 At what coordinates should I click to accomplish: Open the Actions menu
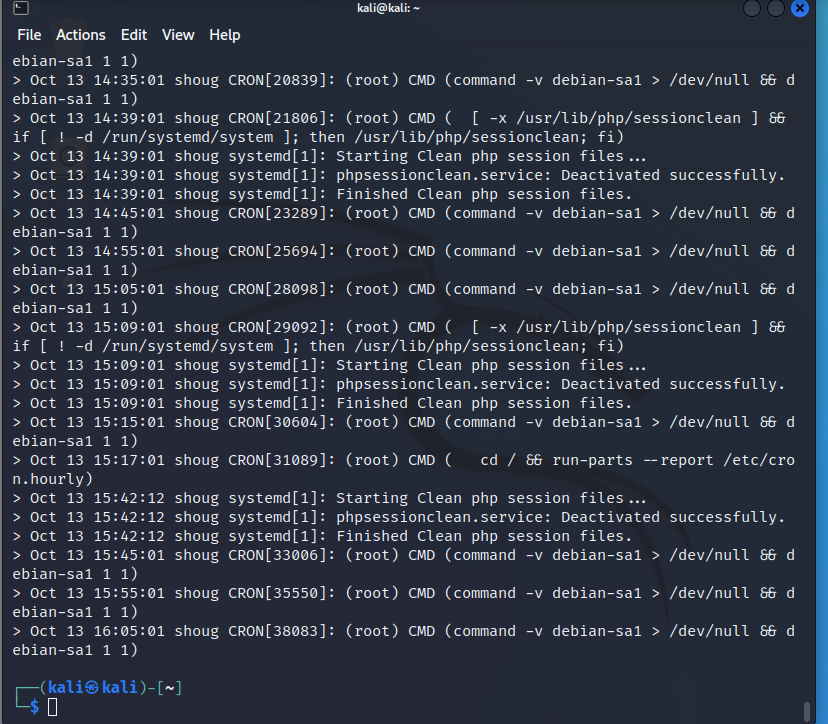coord(80,35)
